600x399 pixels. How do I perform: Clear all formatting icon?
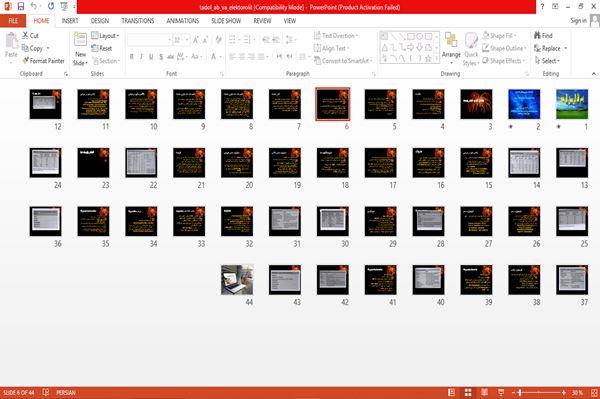(x=218, y=39)
